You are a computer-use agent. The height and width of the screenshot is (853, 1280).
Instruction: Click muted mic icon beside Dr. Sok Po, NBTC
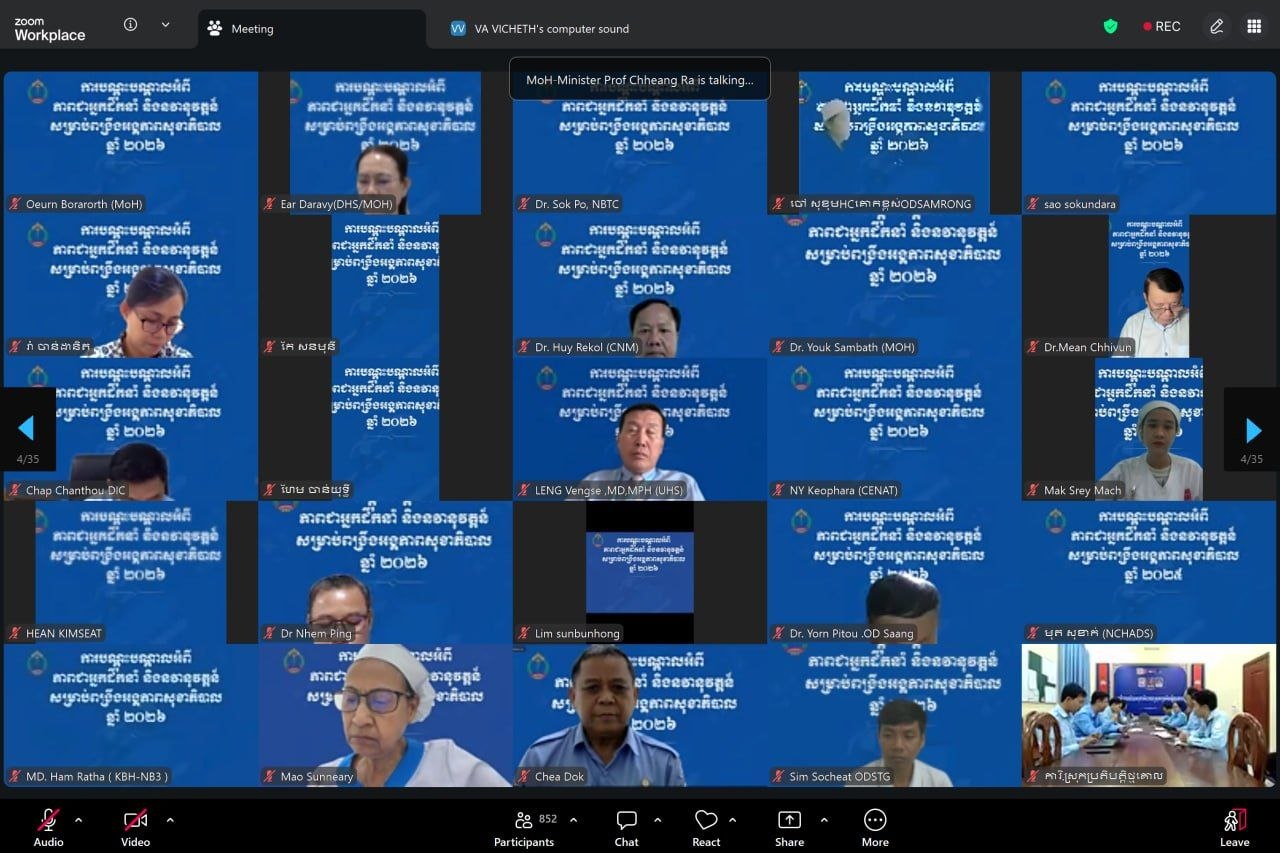524,204
